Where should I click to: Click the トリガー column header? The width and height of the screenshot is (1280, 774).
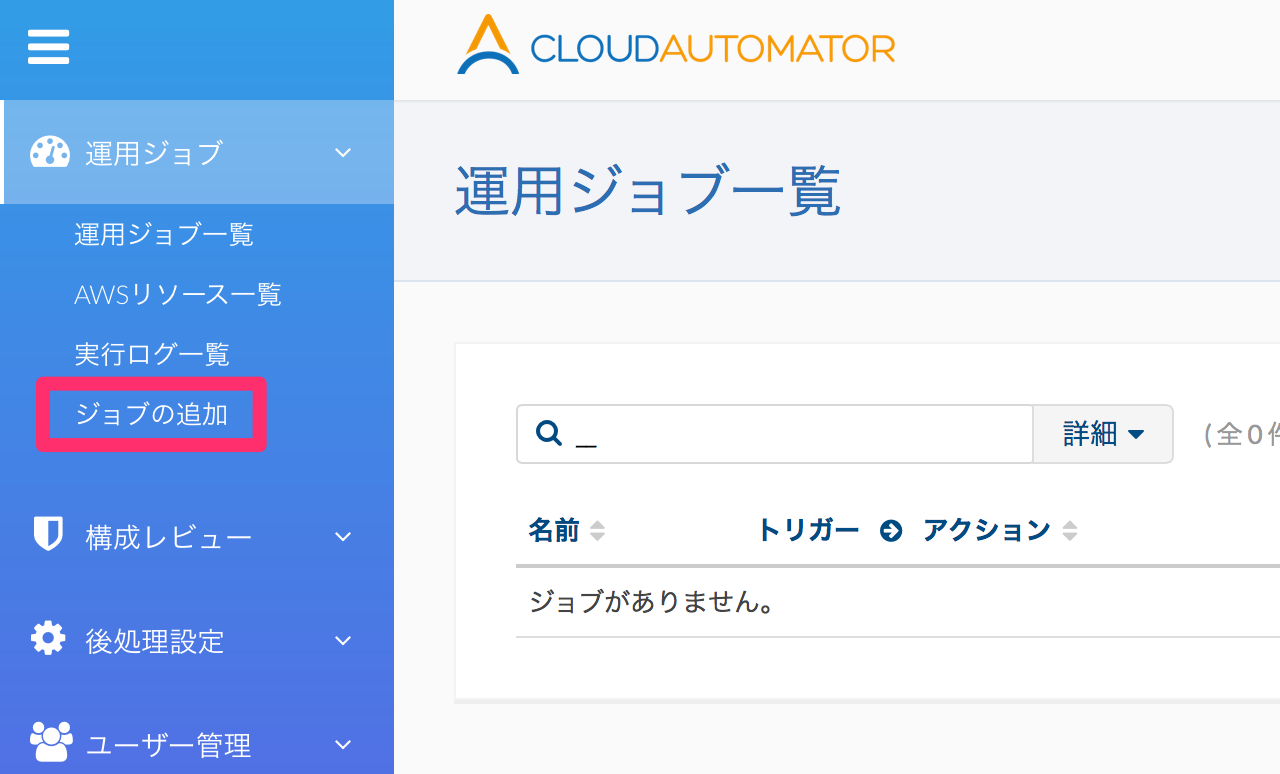(808, 531)
